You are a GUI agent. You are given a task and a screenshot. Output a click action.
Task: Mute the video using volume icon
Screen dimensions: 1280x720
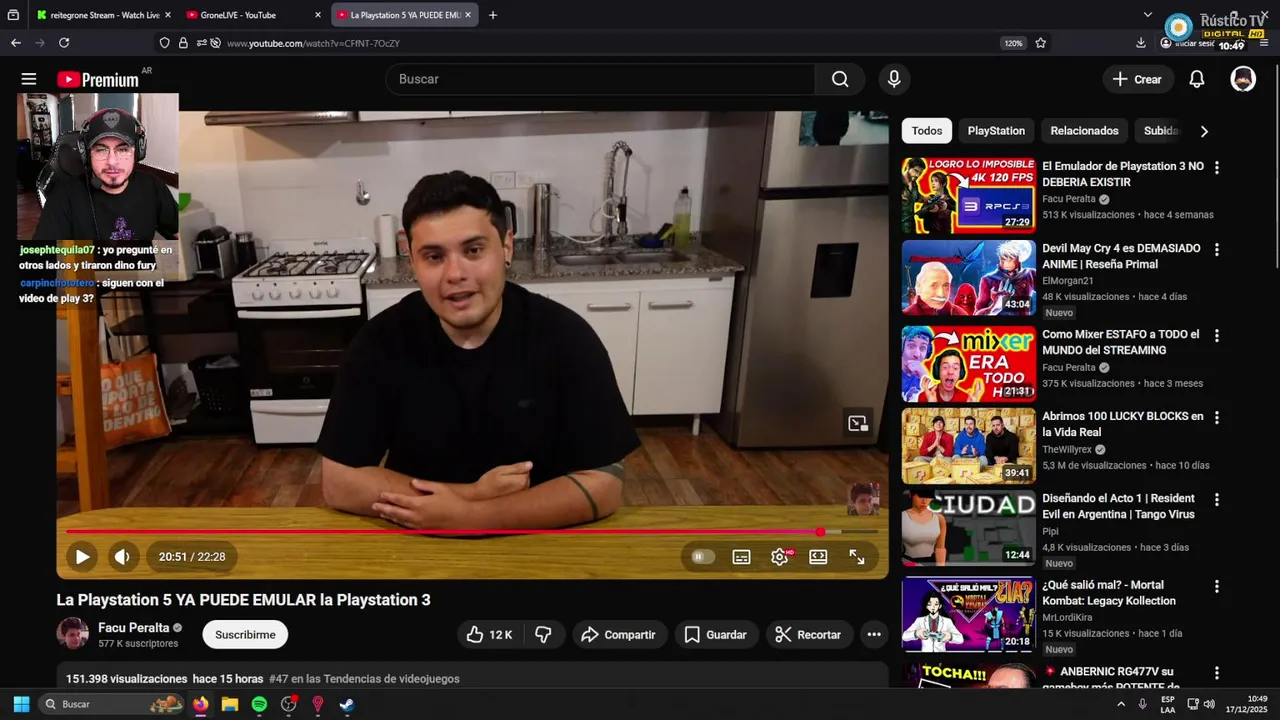click(122, 557)
